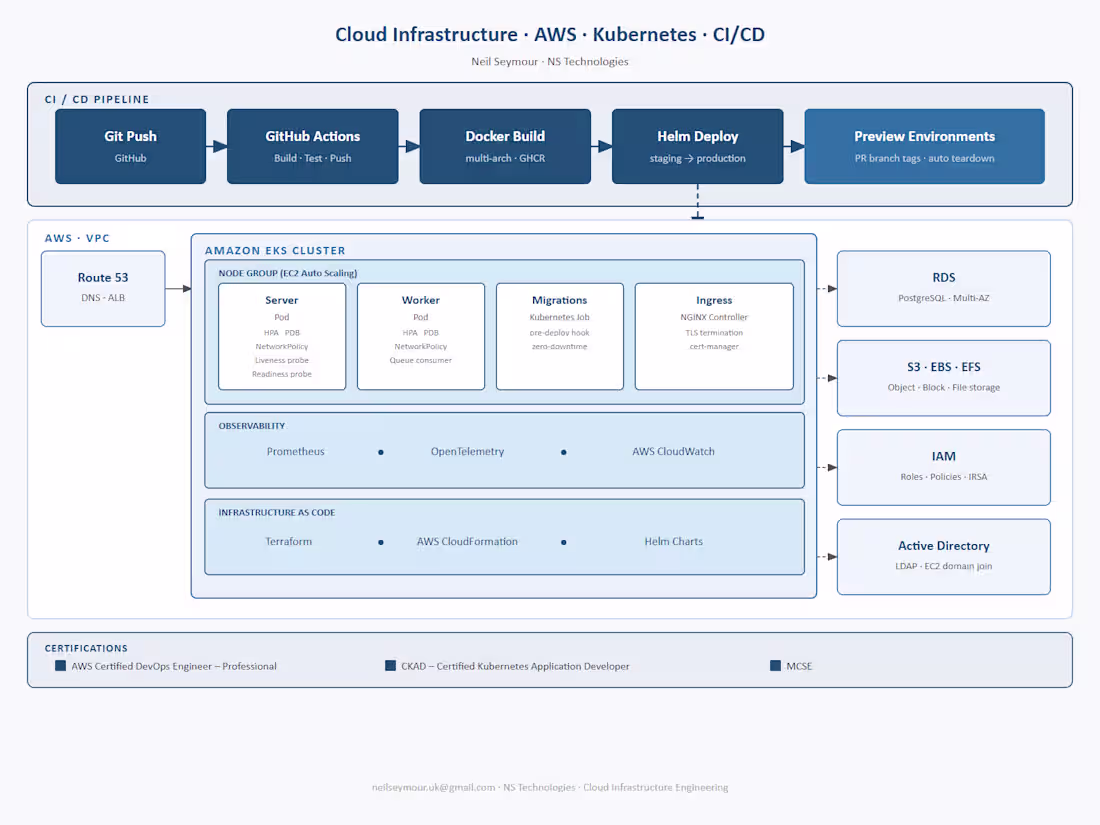This screenshot has width=1100, height=825.
Task: Click the Preview Environments box
Action: point(924,146)
